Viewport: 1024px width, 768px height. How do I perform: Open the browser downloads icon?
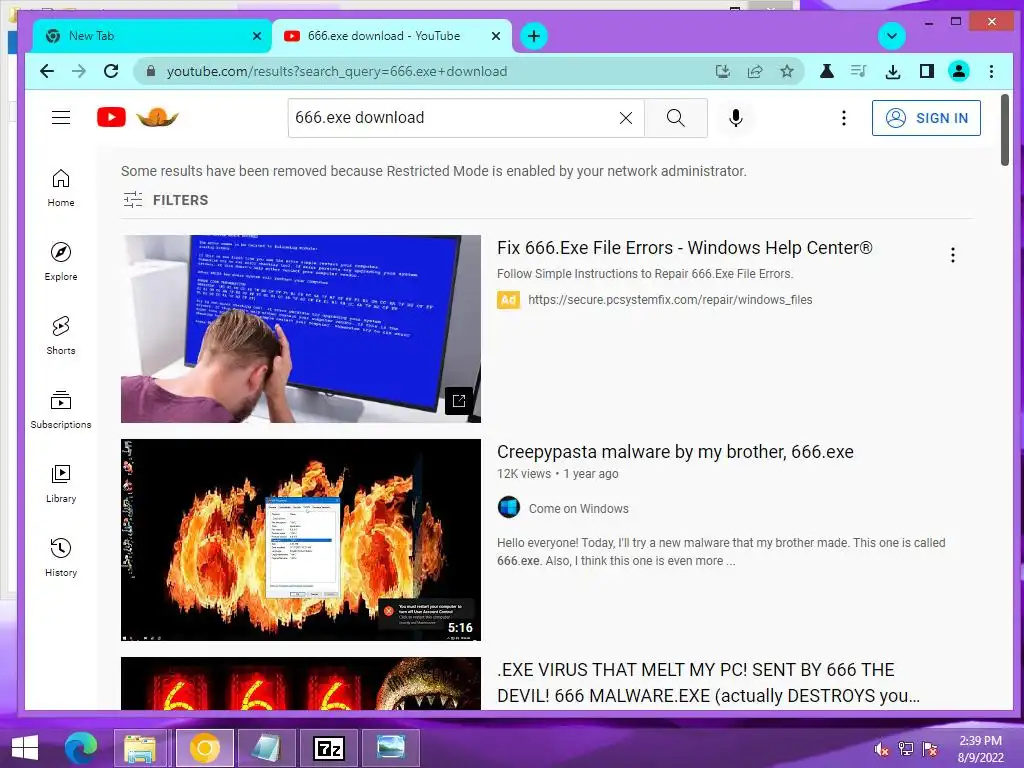(x=893, y=71)
